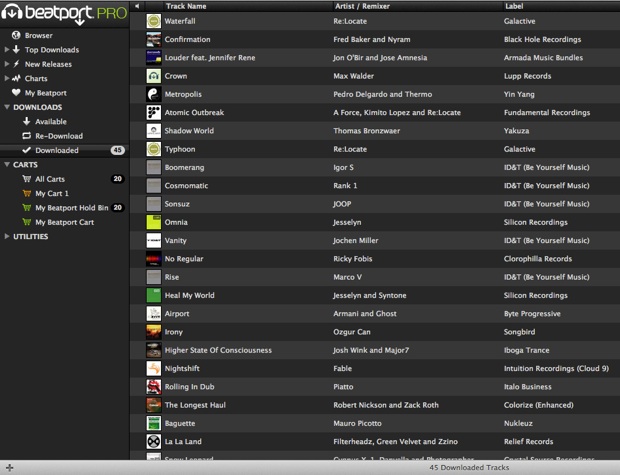Expand the New Releases section

pyautogui.click(x=6, y=64)
